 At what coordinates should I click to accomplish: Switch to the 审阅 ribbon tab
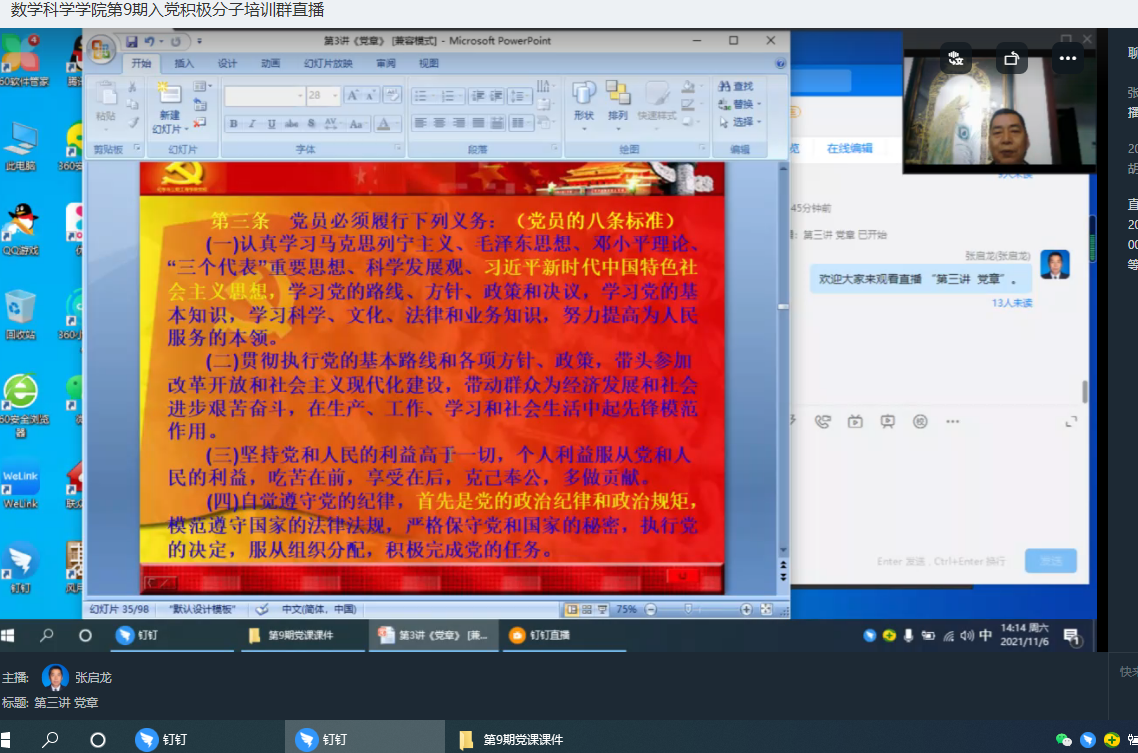coord(385,64)
